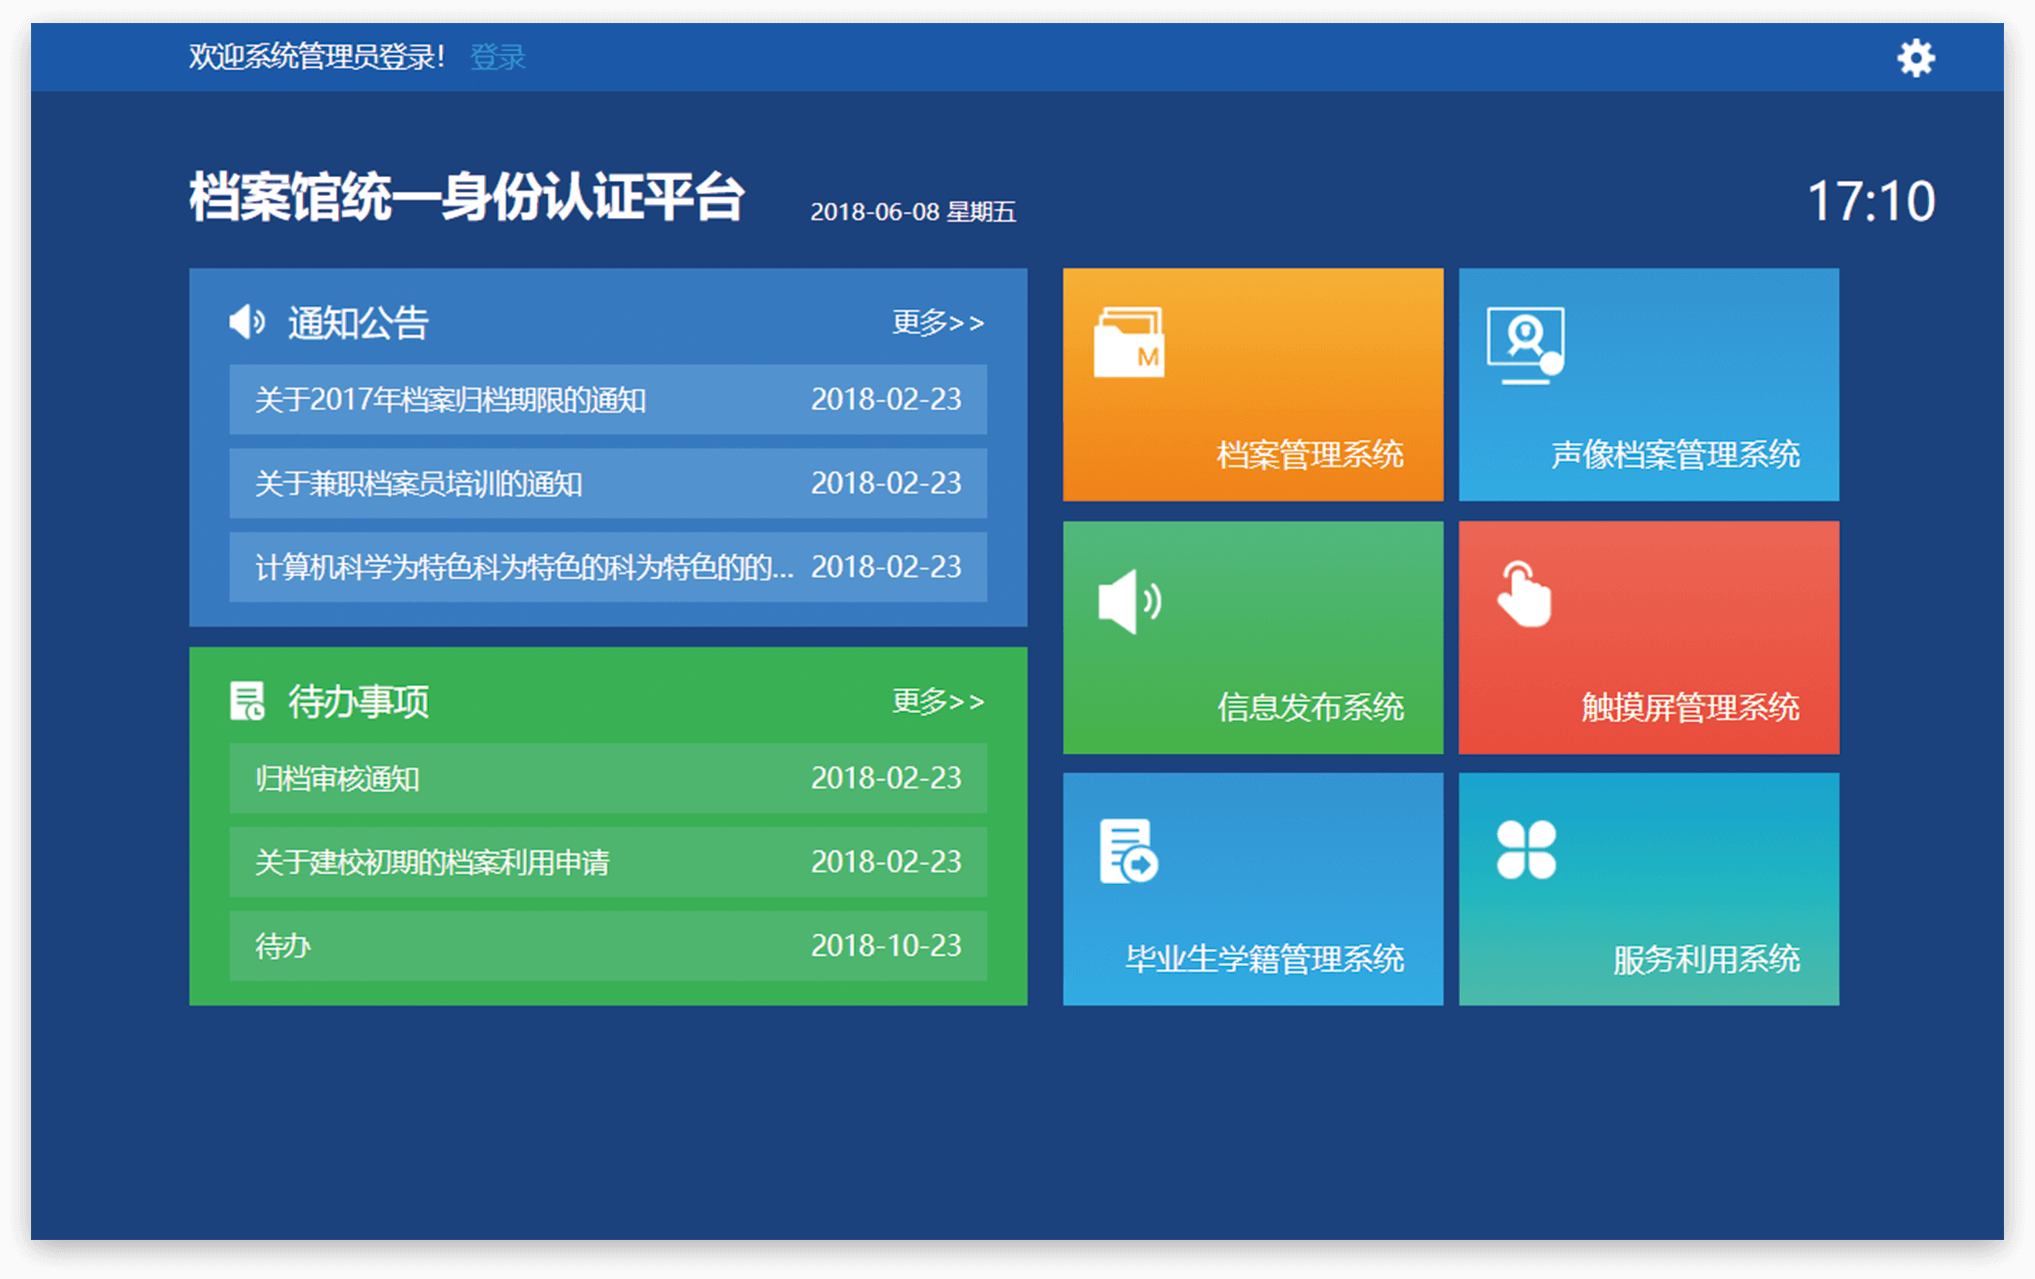Launch the 服务利用系统 label text
This screenshot has width=2035, height=1279.
tap(1705, 960)
